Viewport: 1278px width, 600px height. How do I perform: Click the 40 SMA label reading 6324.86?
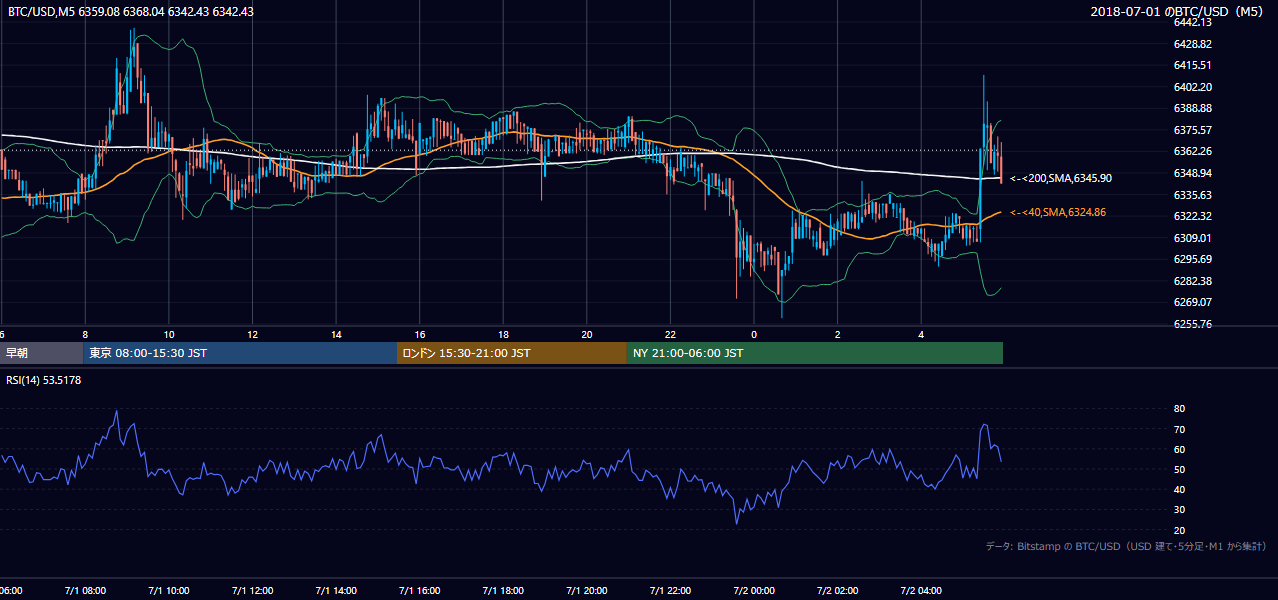pyautogui.click(x=1058, y=212)
